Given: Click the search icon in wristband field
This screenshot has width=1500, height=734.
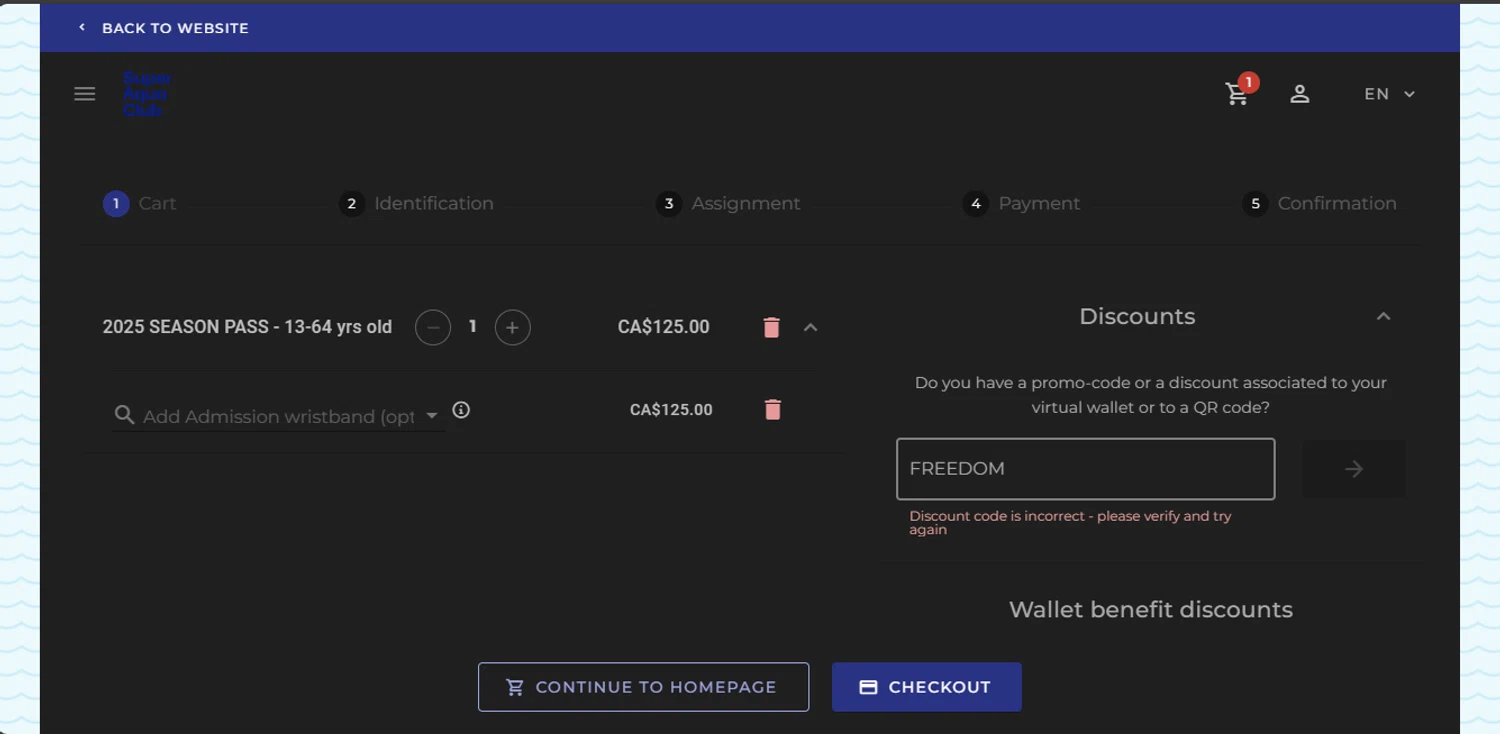Looking at the screenshot, I should [x=124, y=415].
